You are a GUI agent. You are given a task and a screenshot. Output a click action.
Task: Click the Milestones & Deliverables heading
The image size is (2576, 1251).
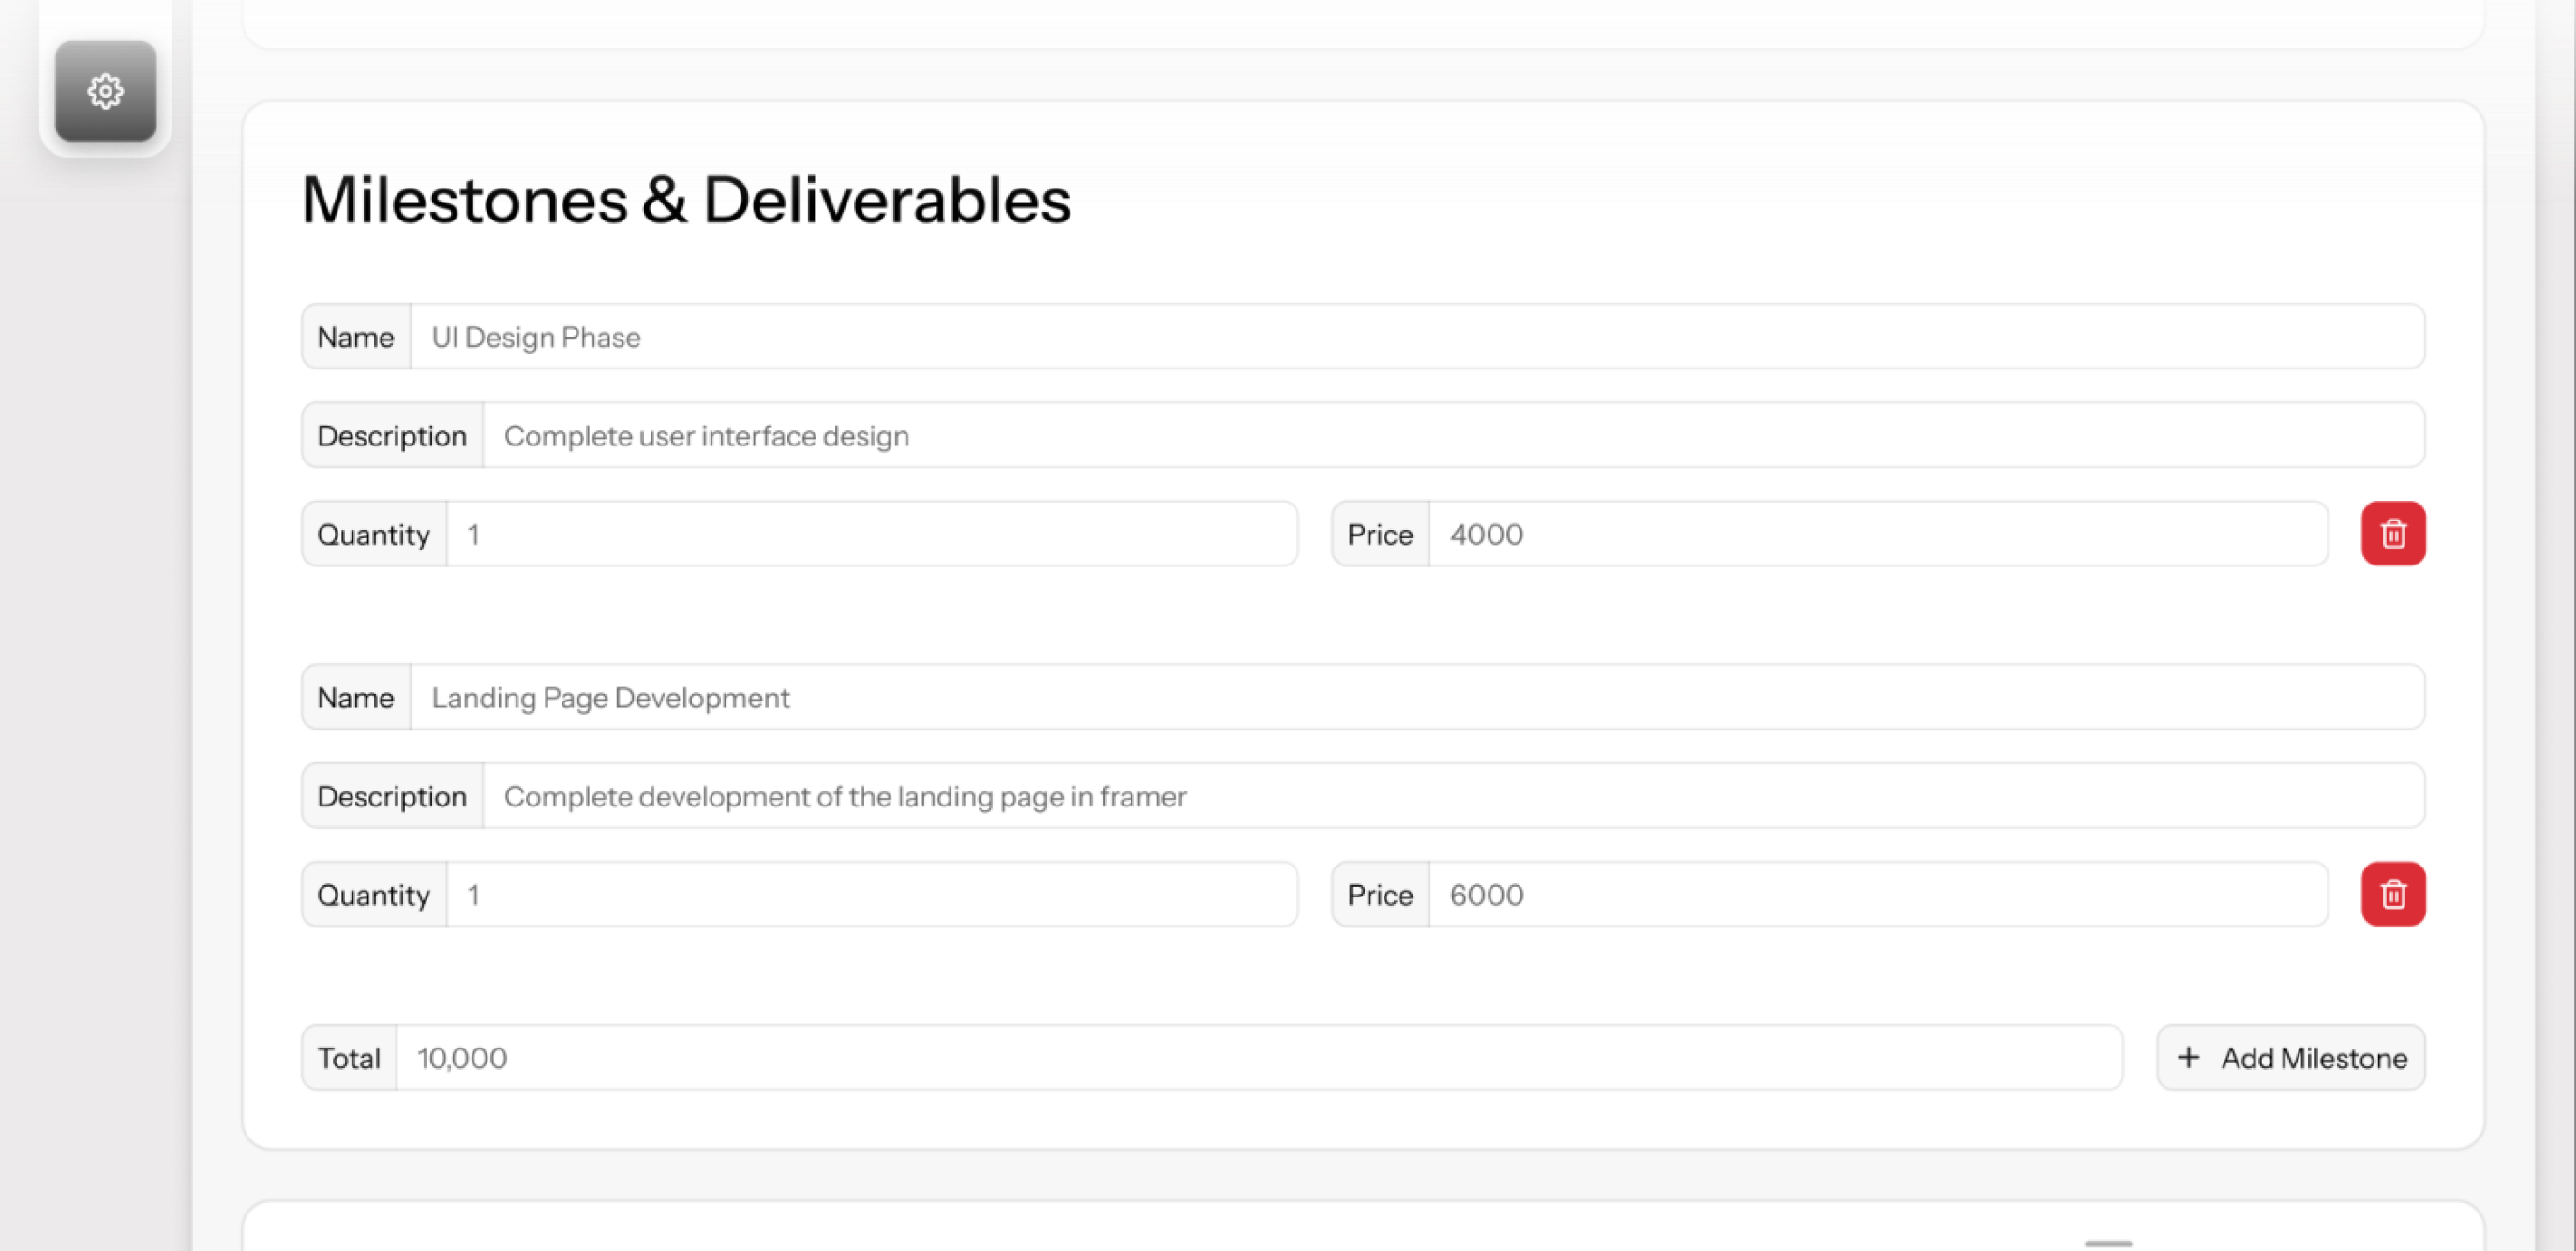tap(686, 200)
